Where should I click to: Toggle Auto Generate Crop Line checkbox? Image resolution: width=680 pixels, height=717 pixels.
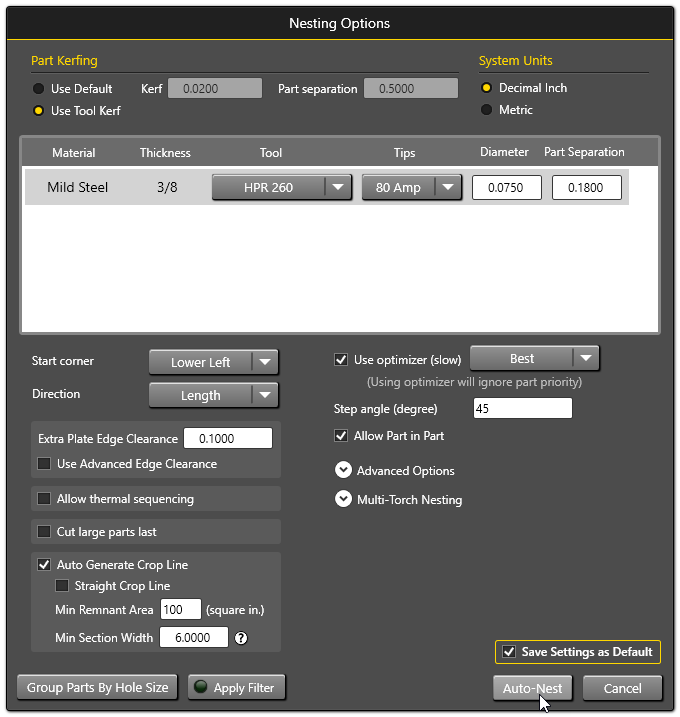(x=44, y=565)
